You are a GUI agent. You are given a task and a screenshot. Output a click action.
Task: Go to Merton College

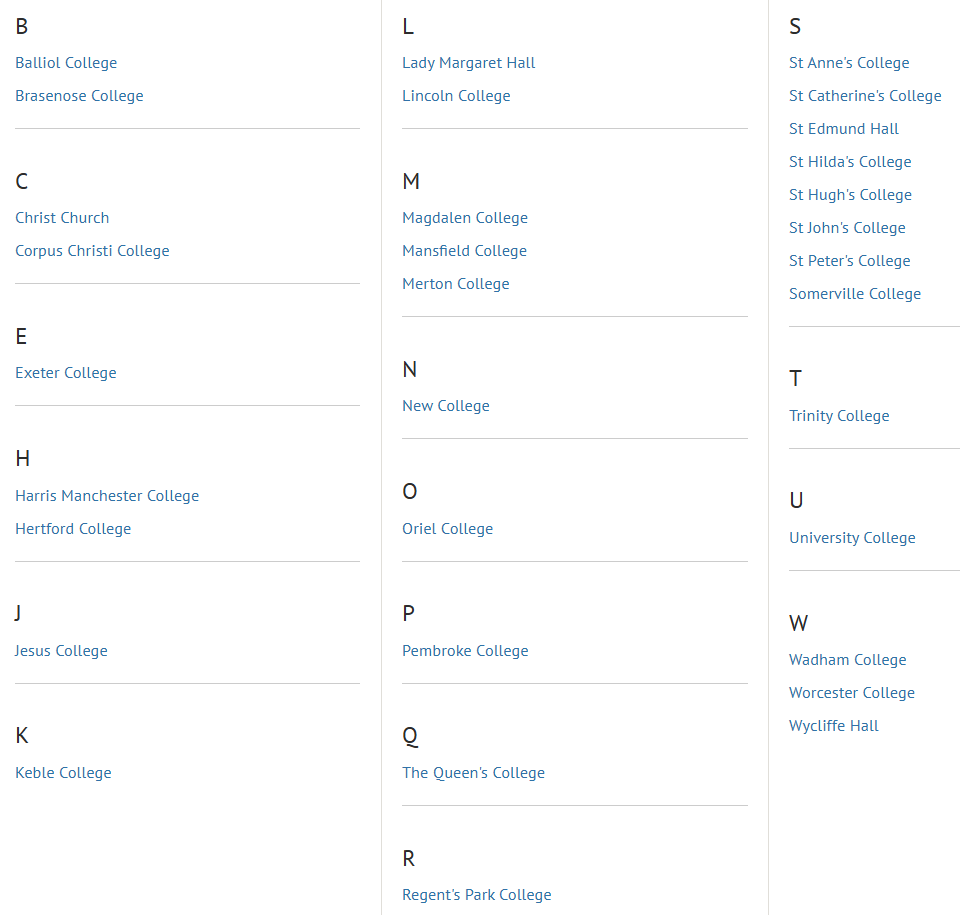456,284
